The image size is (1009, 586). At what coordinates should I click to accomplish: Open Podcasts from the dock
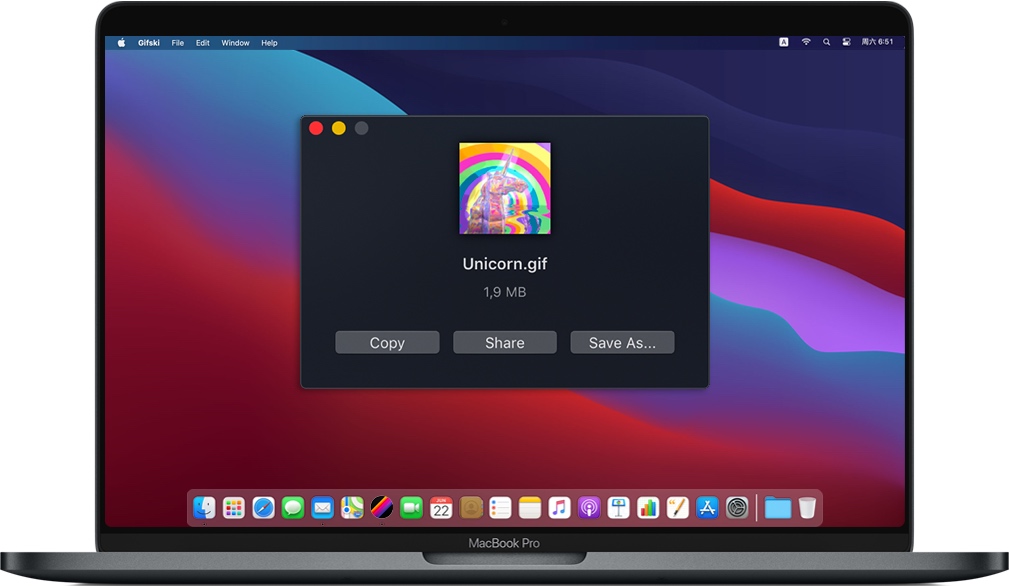tap(589, 508)
